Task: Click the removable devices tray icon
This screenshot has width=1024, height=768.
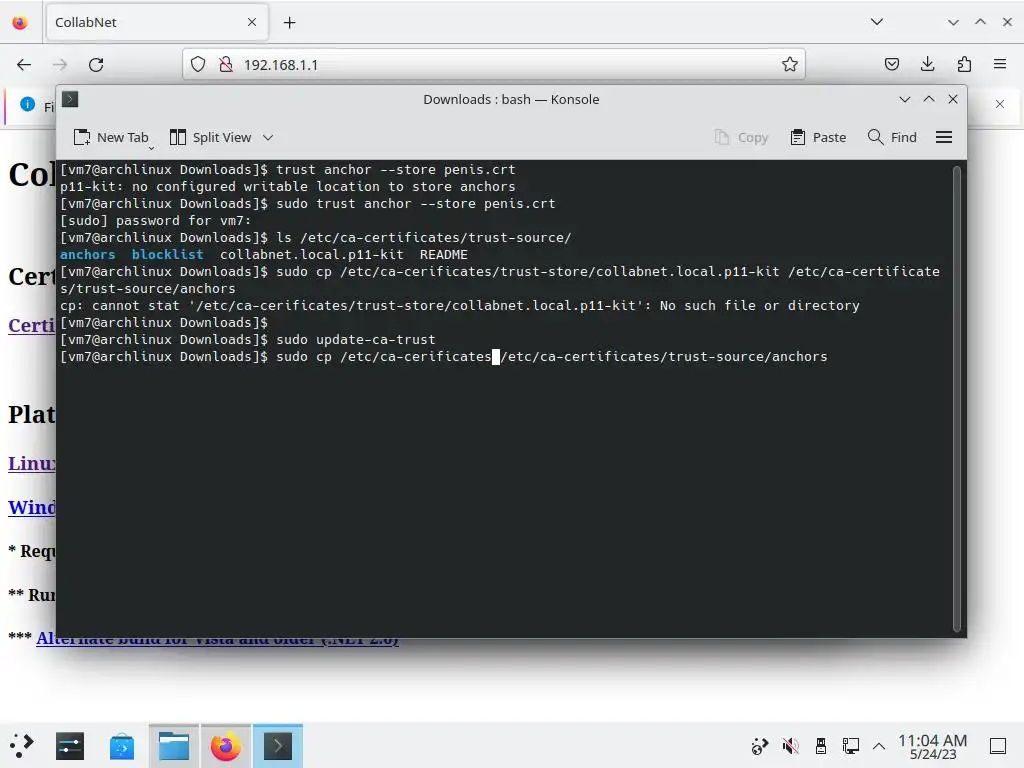Action: [x=821, y=746]
